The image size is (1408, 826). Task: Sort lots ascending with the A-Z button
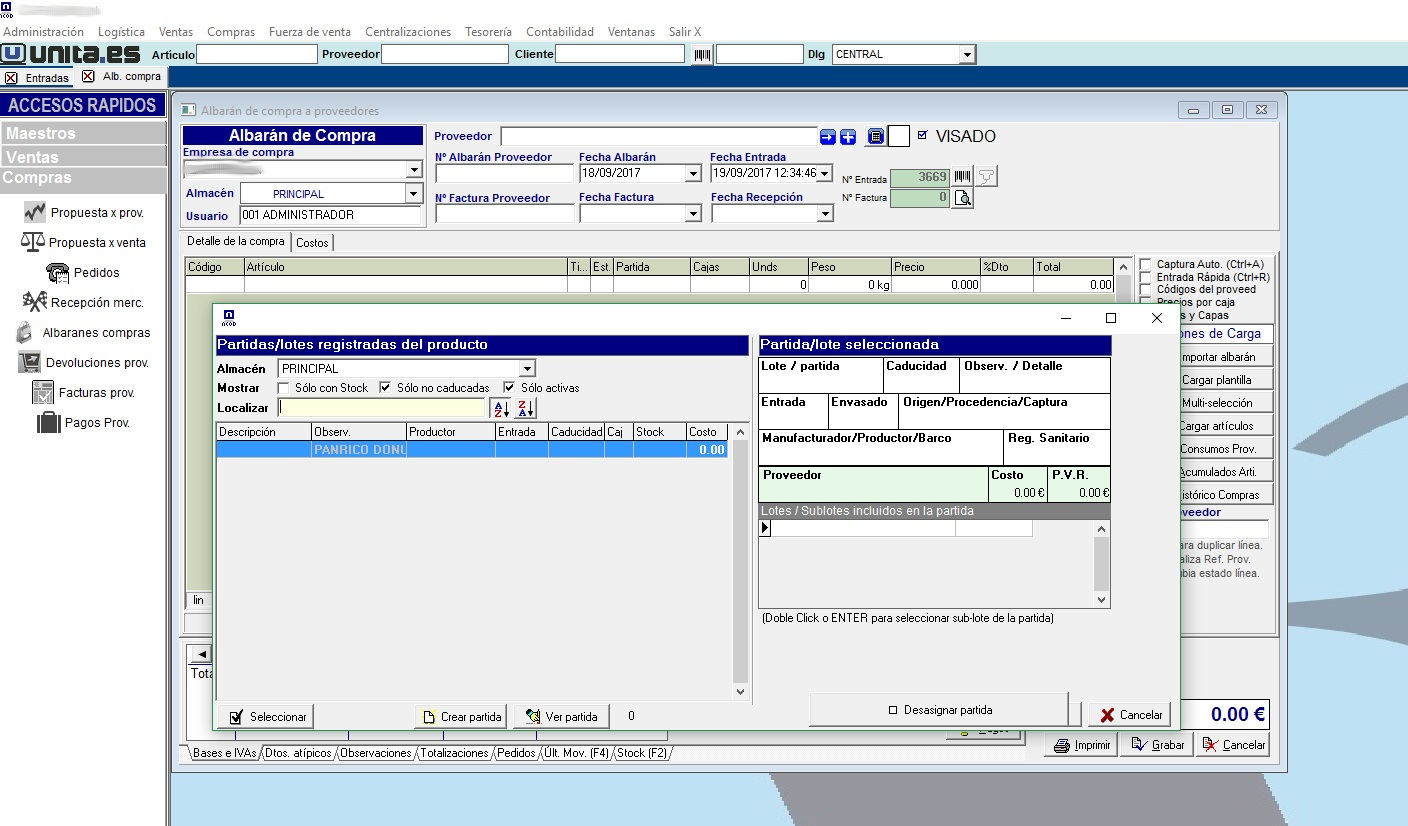[x=500, y=408]
